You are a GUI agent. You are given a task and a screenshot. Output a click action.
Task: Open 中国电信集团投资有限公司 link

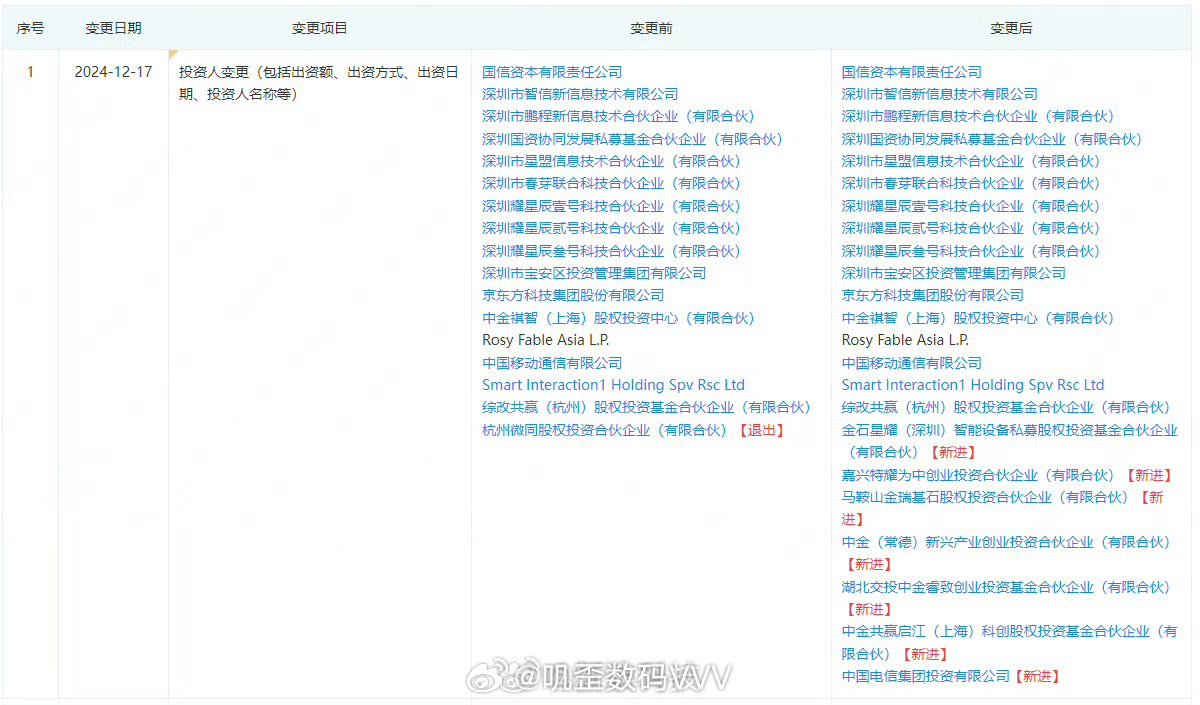coord(926,676)
